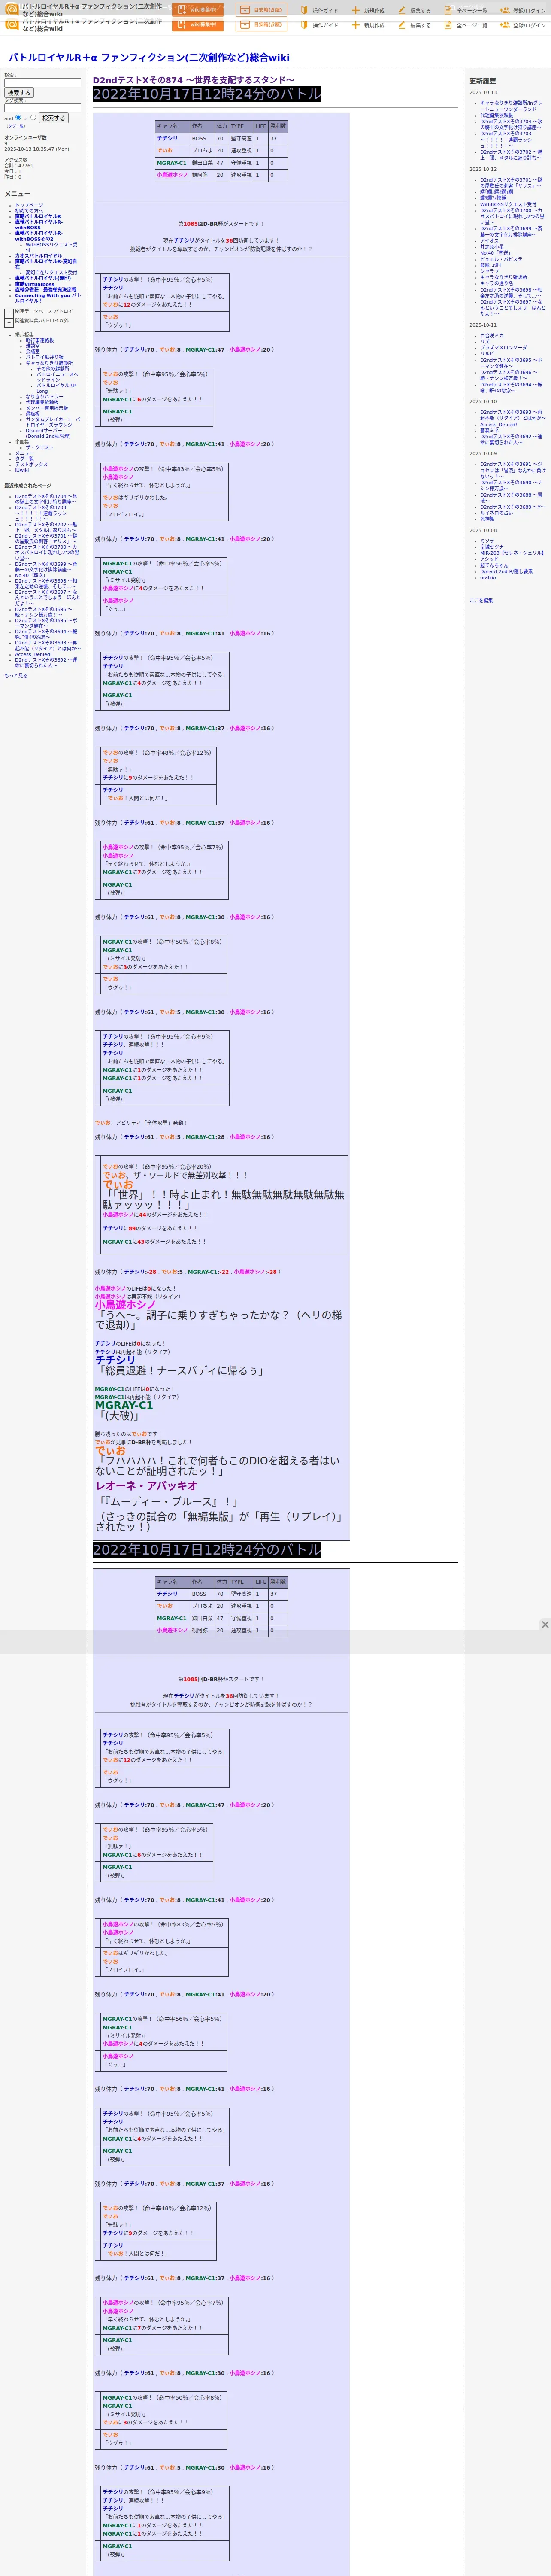Select the 'and' tag search radio button
This screenshot has height=2576, width=551.
[x=18, y=117]
